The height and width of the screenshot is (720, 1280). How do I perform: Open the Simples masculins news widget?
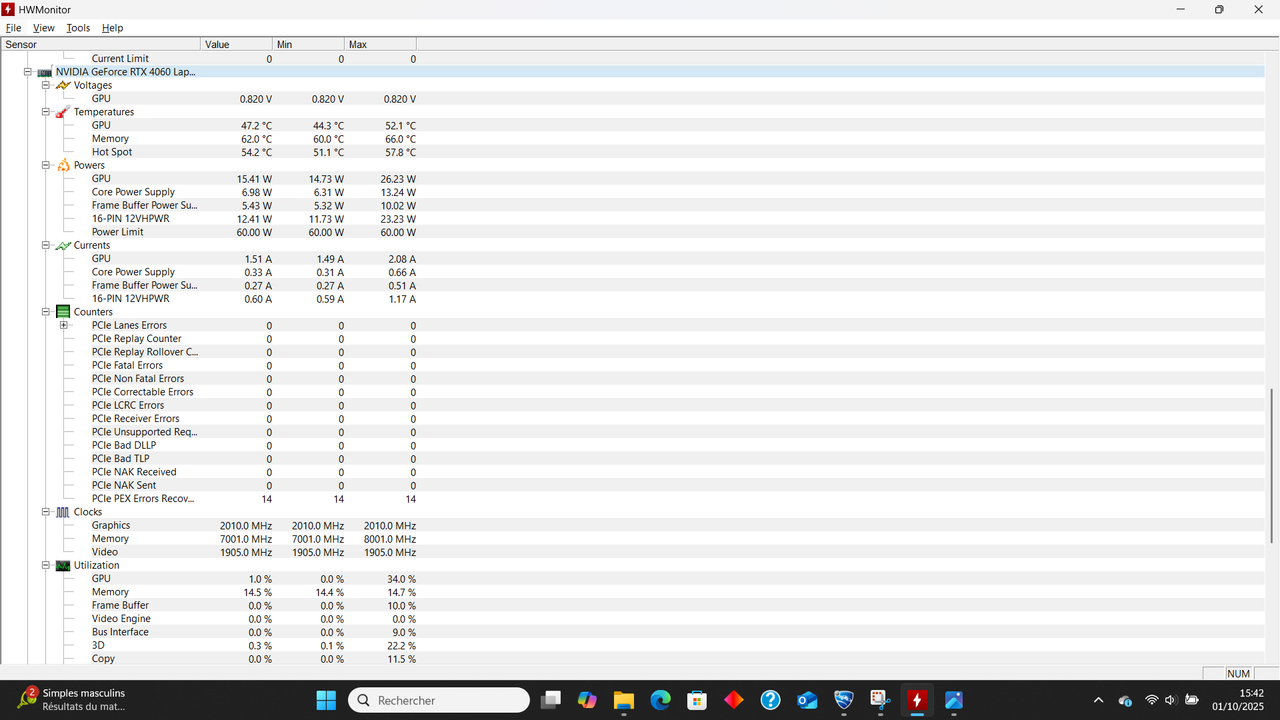72,700
